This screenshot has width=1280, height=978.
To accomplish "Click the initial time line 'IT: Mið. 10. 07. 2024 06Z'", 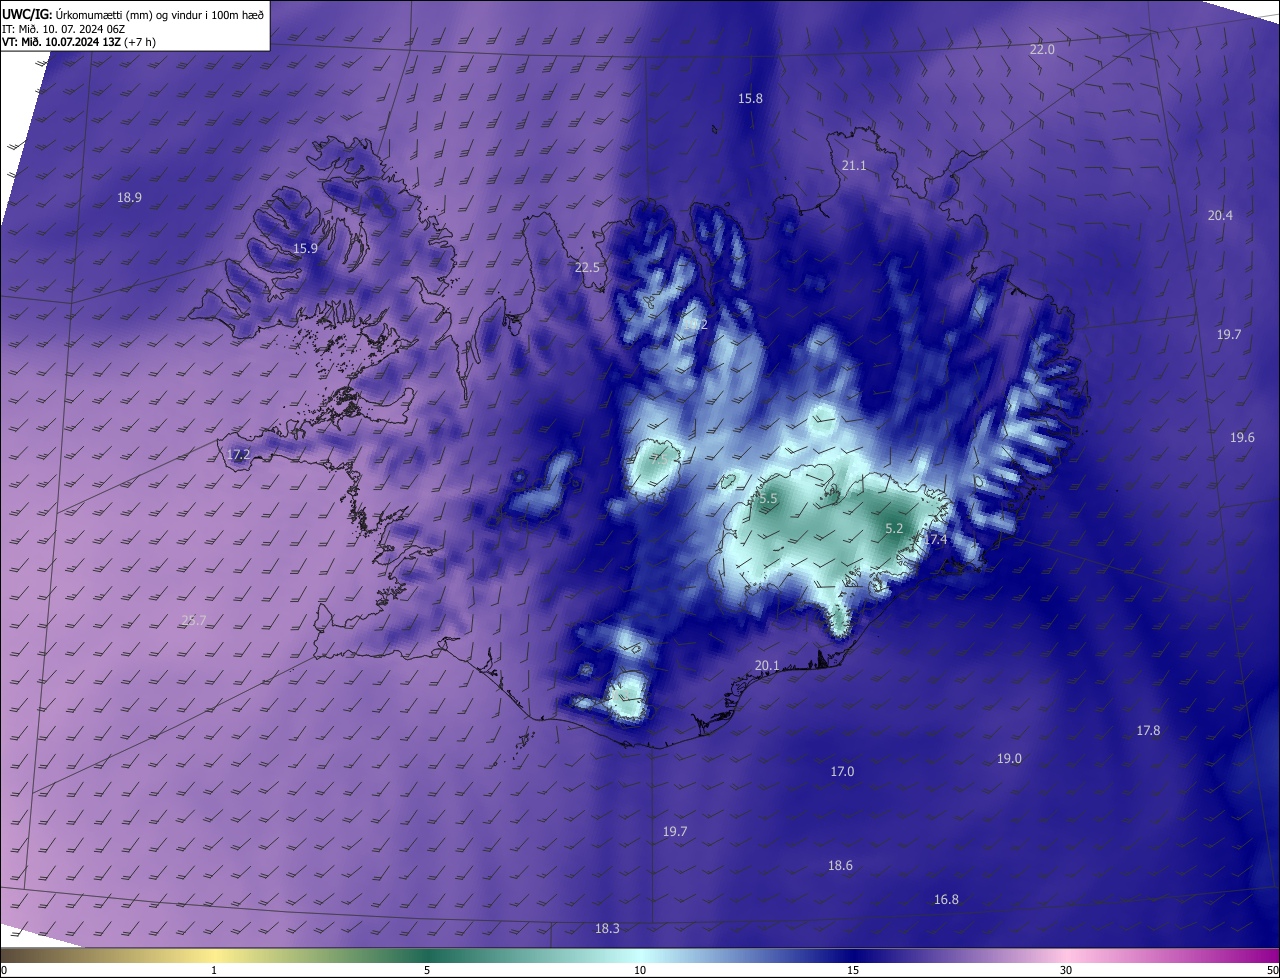I will (x=64, y=28).
